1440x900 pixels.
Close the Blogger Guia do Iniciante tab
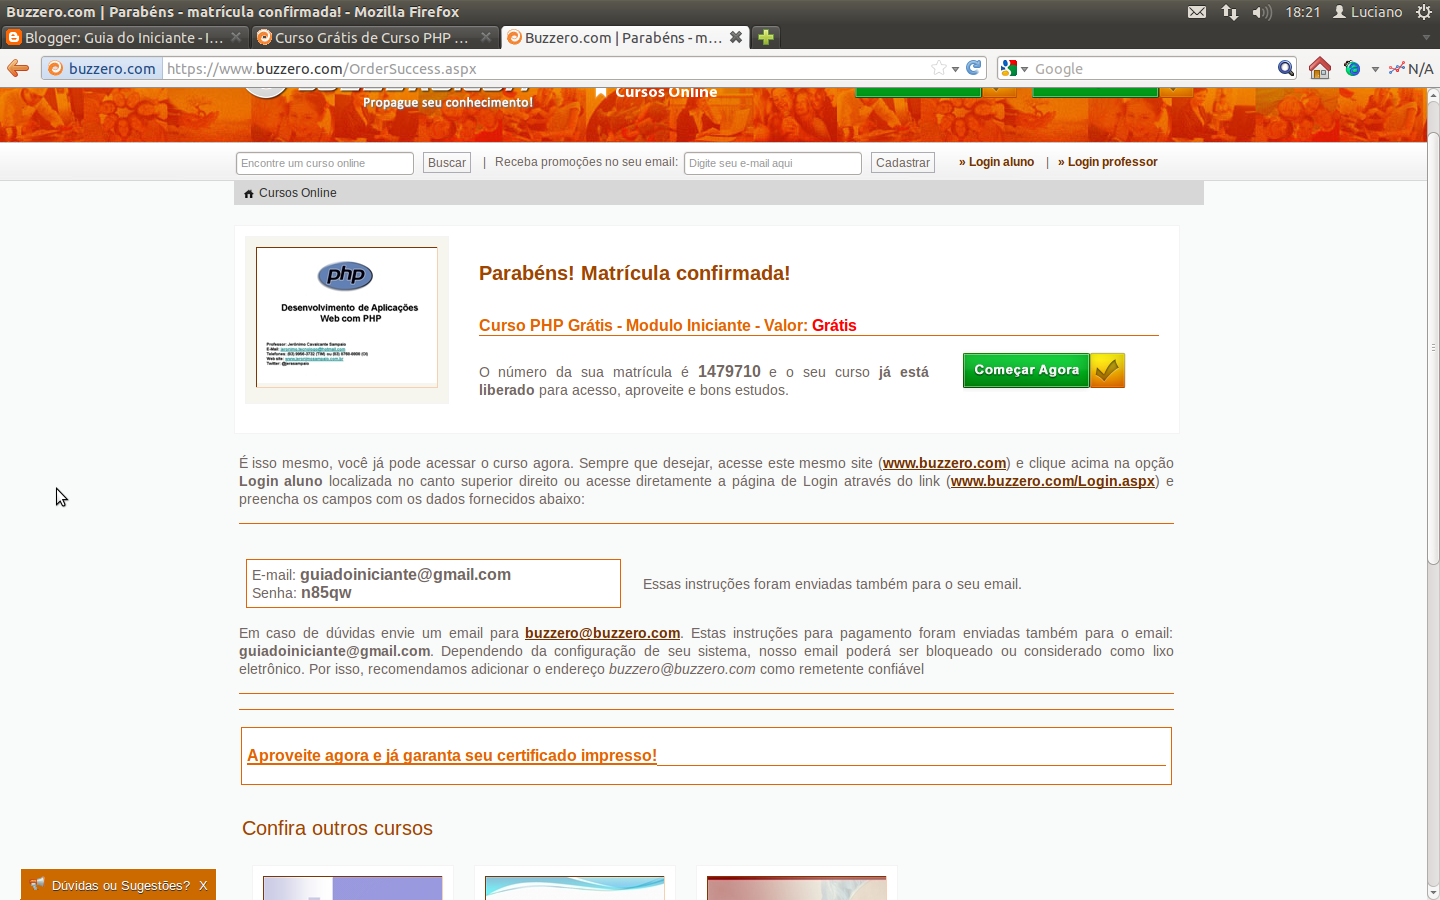click(x=236, y=37)
